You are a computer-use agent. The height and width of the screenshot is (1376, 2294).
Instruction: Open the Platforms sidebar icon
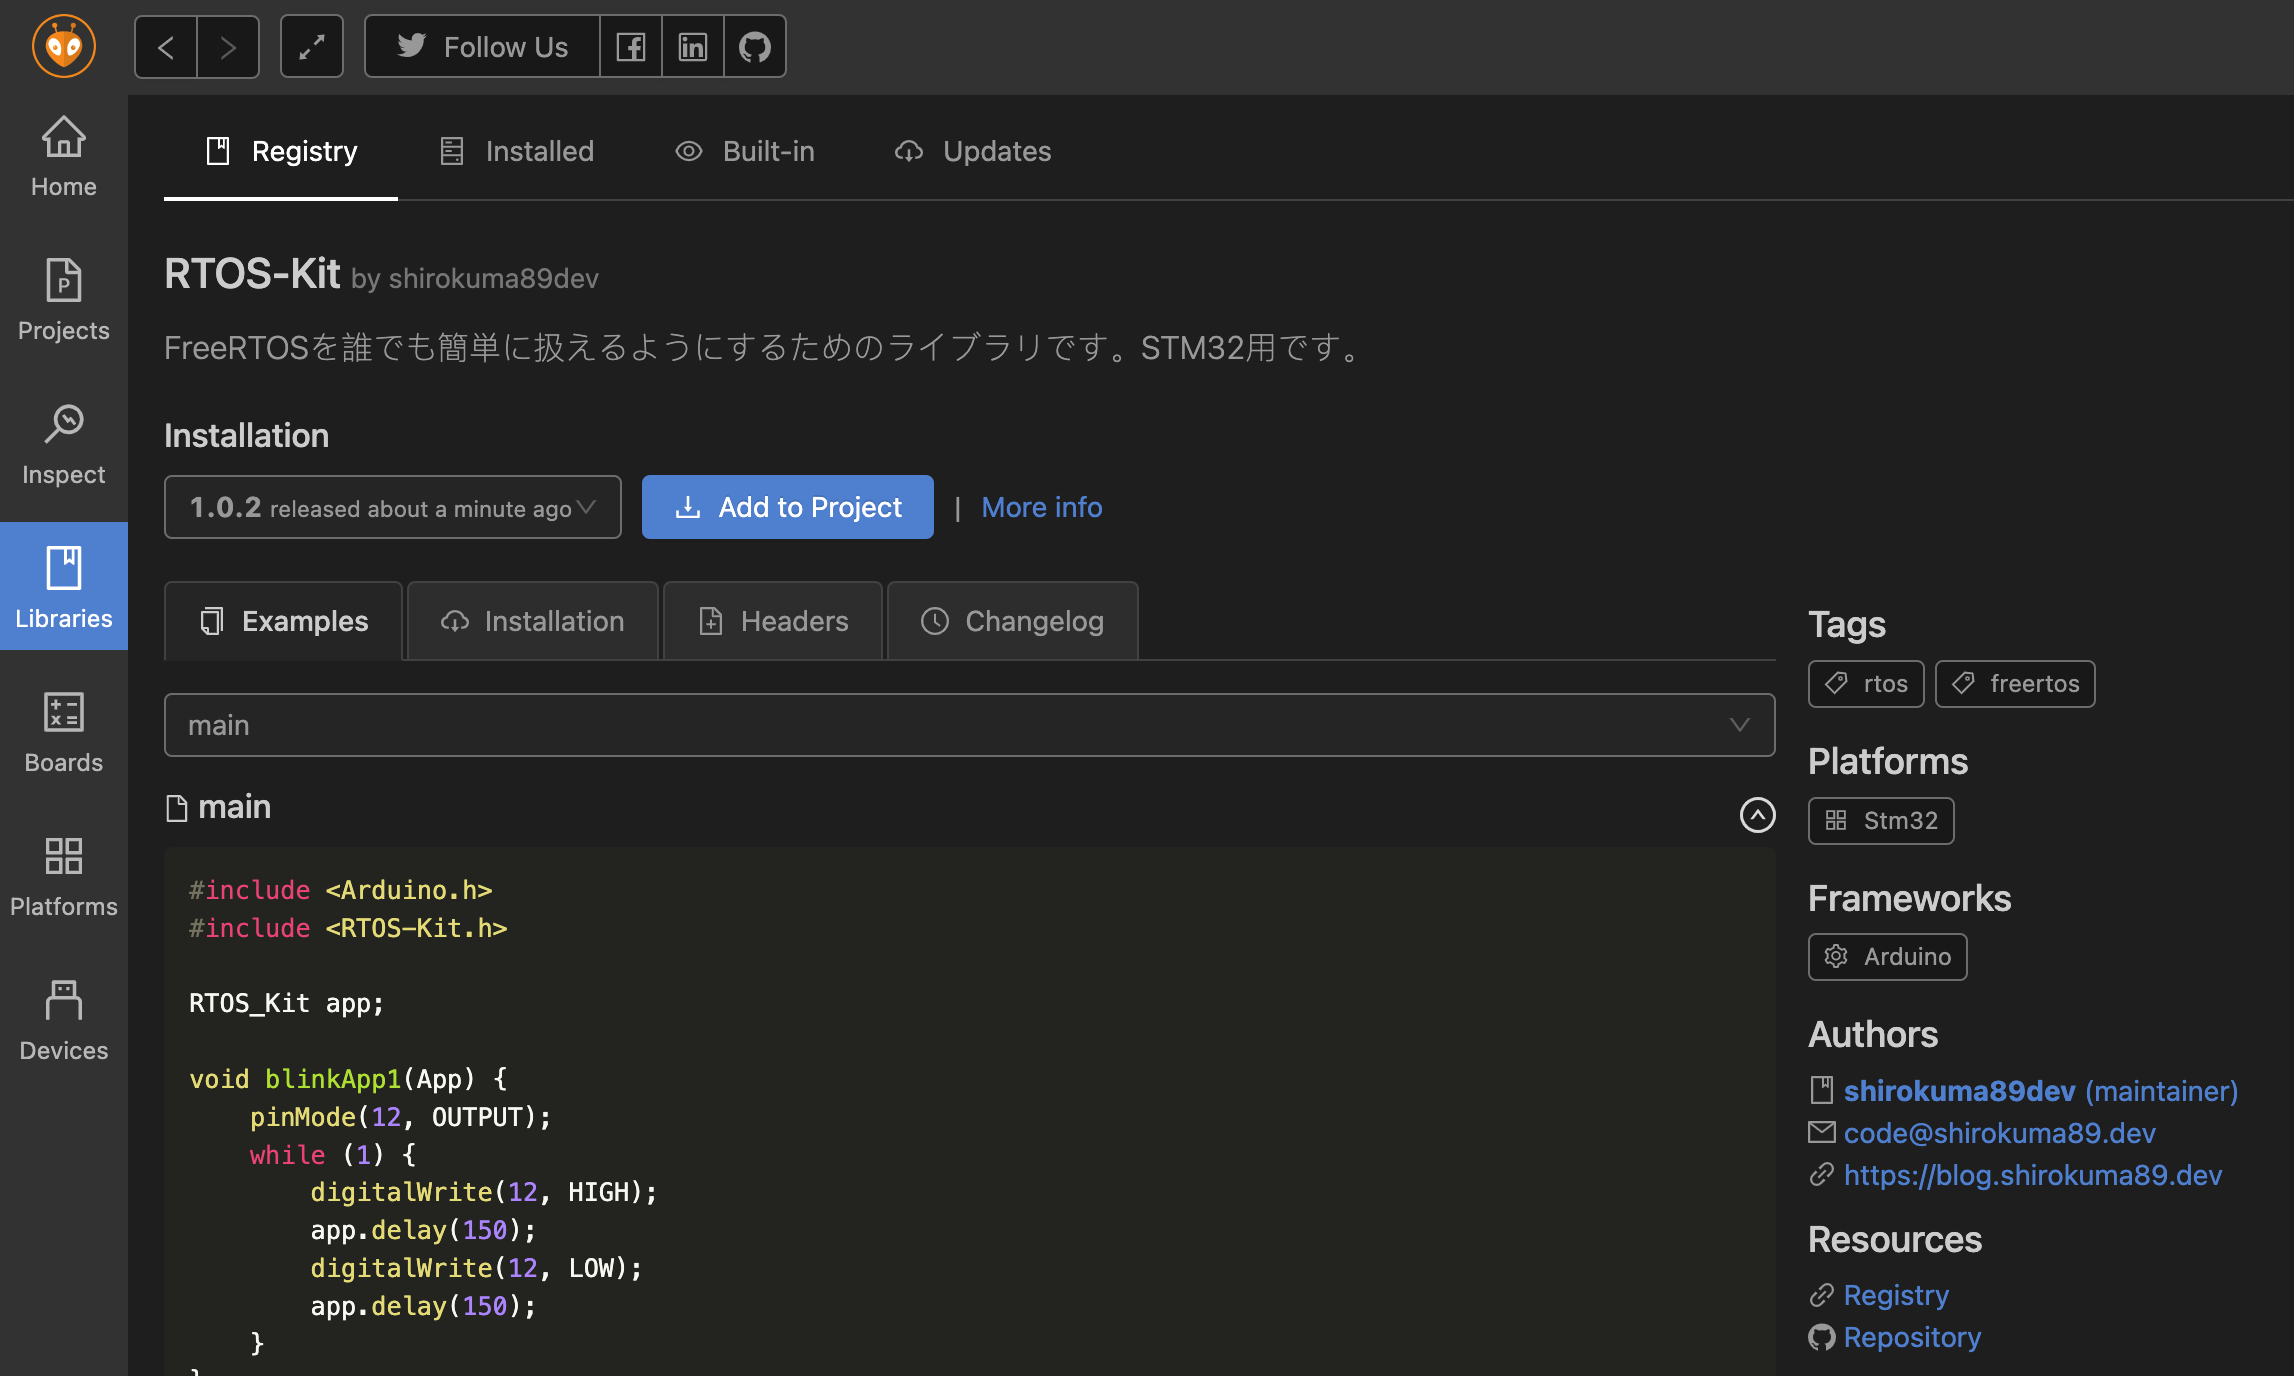63,875
